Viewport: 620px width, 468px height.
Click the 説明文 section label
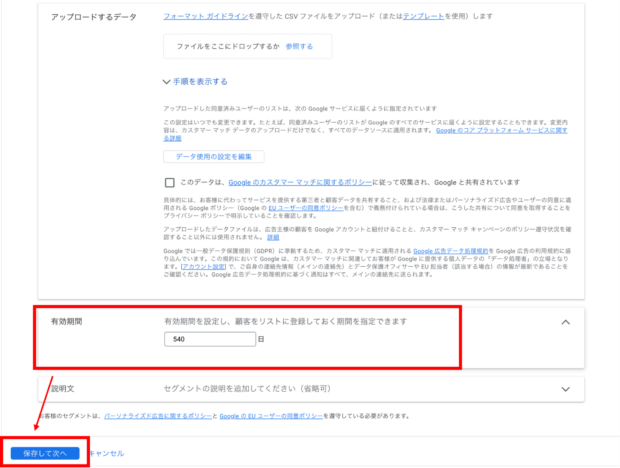(x=62, y=389)
